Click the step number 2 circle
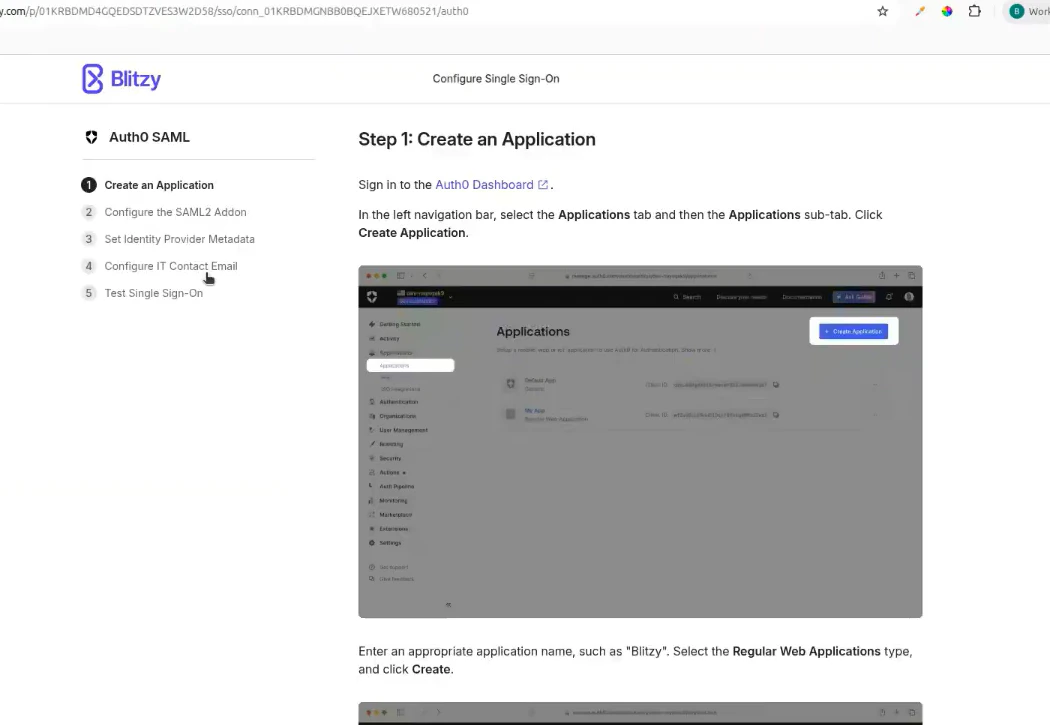The image size is (1050, 725). pyautogui.click(x=88, y=212)
